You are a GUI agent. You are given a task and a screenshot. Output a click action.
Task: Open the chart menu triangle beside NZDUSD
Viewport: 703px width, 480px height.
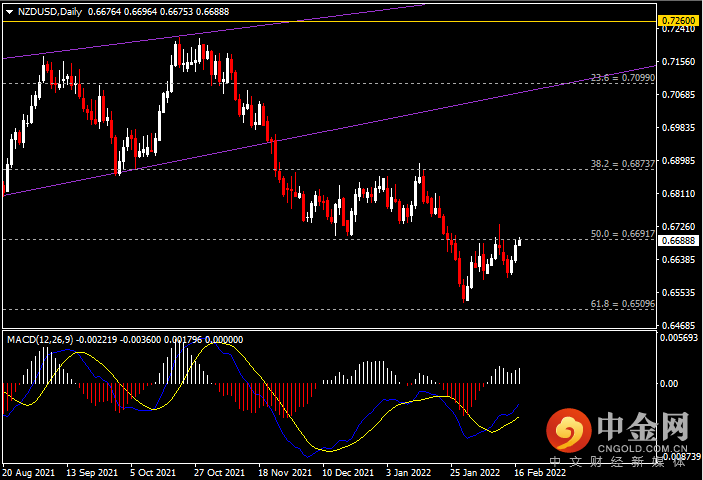point(9,12)
